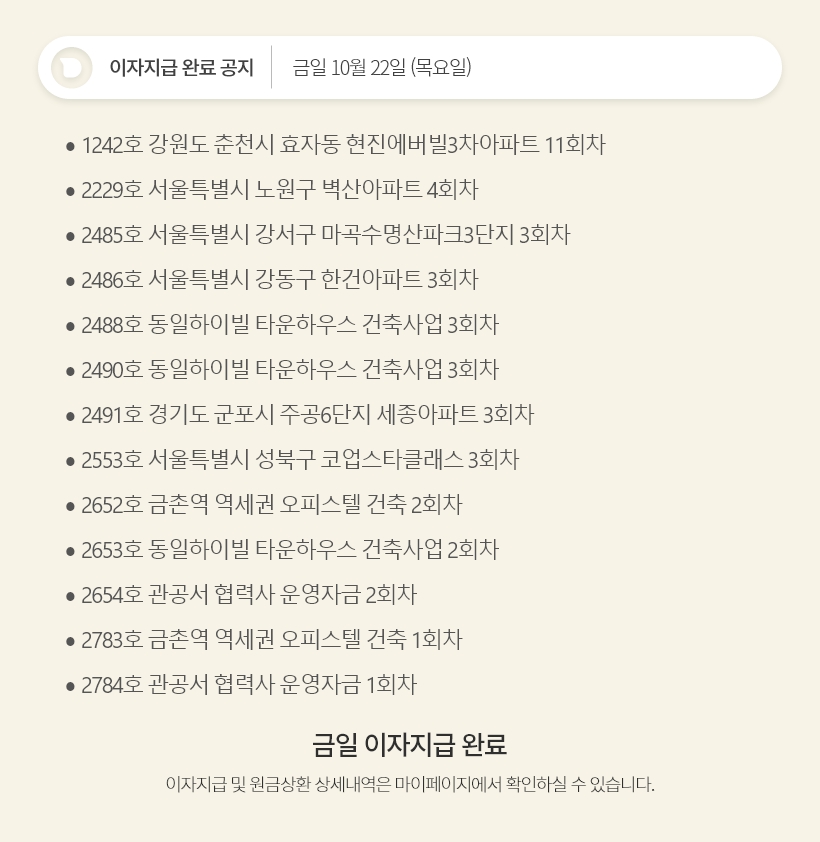Screen dimensions: 820x842
Task: Open the 2490호 동일하이빌 타운하우스 건축사업 item
Action: (x=290, y=370)
